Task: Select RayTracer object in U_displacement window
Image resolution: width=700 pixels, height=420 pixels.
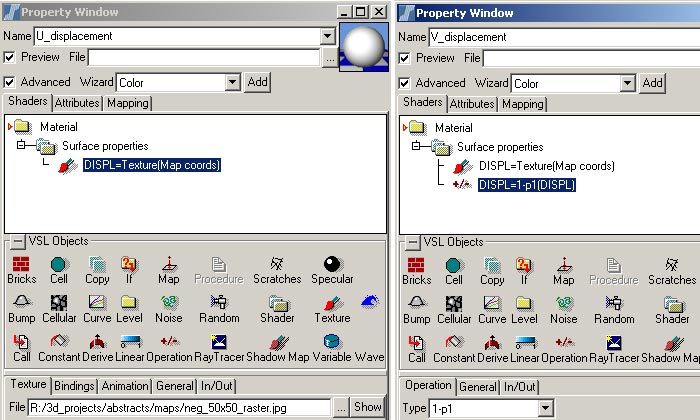Action: pyautogui.click(x=219, y=349)
